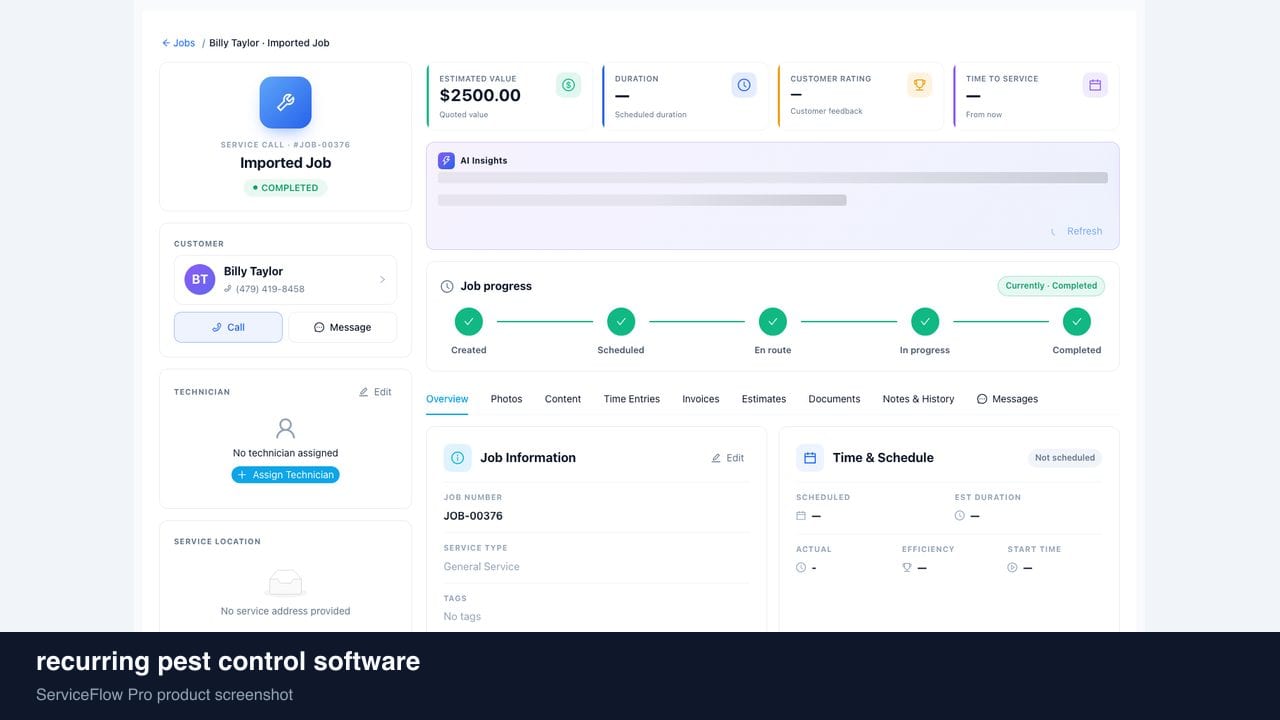Viewport: 1280px width, 720px height.
Task: Click the empty service location inbox icon
Action: tap(285, 582)
